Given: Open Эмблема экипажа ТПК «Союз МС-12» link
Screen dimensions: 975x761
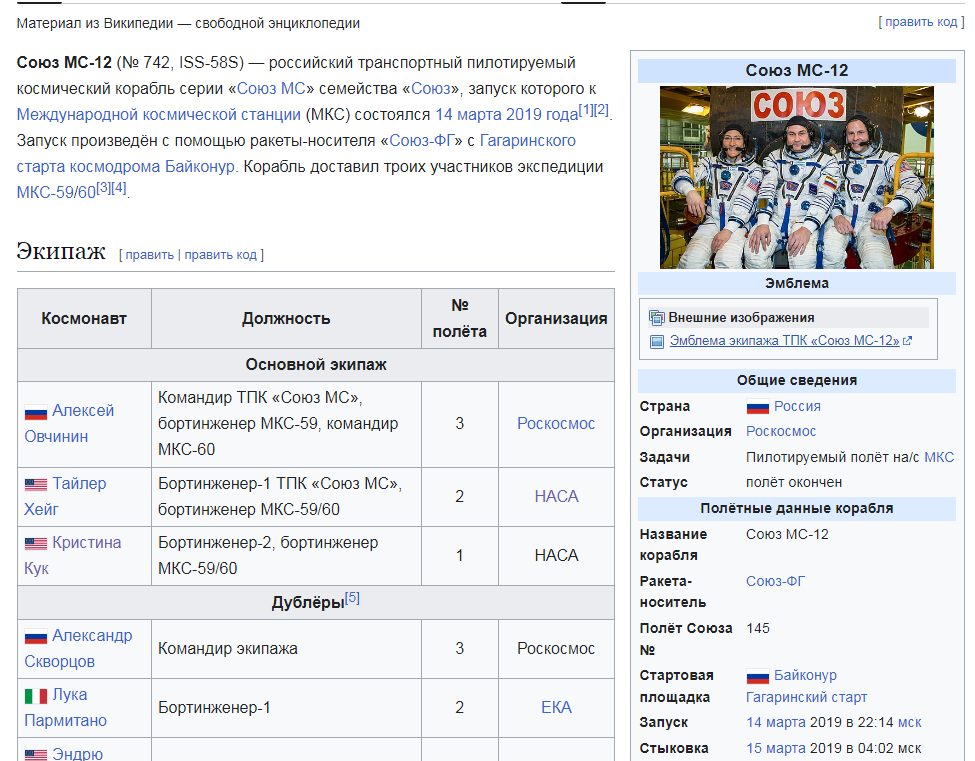Looking at the screenshot, I should 784,341.
